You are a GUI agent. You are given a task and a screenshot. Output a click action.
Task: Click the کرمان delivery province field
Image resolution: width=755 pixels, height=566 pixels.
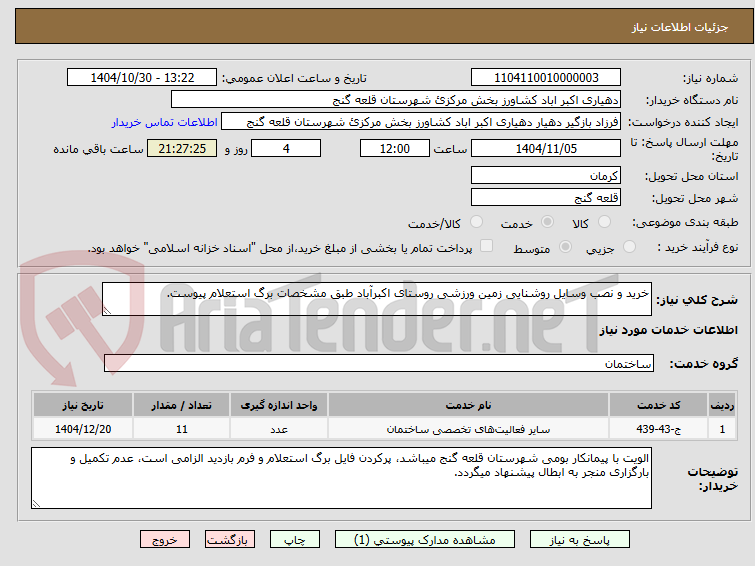pyautogui.click(x=546, y=175)
